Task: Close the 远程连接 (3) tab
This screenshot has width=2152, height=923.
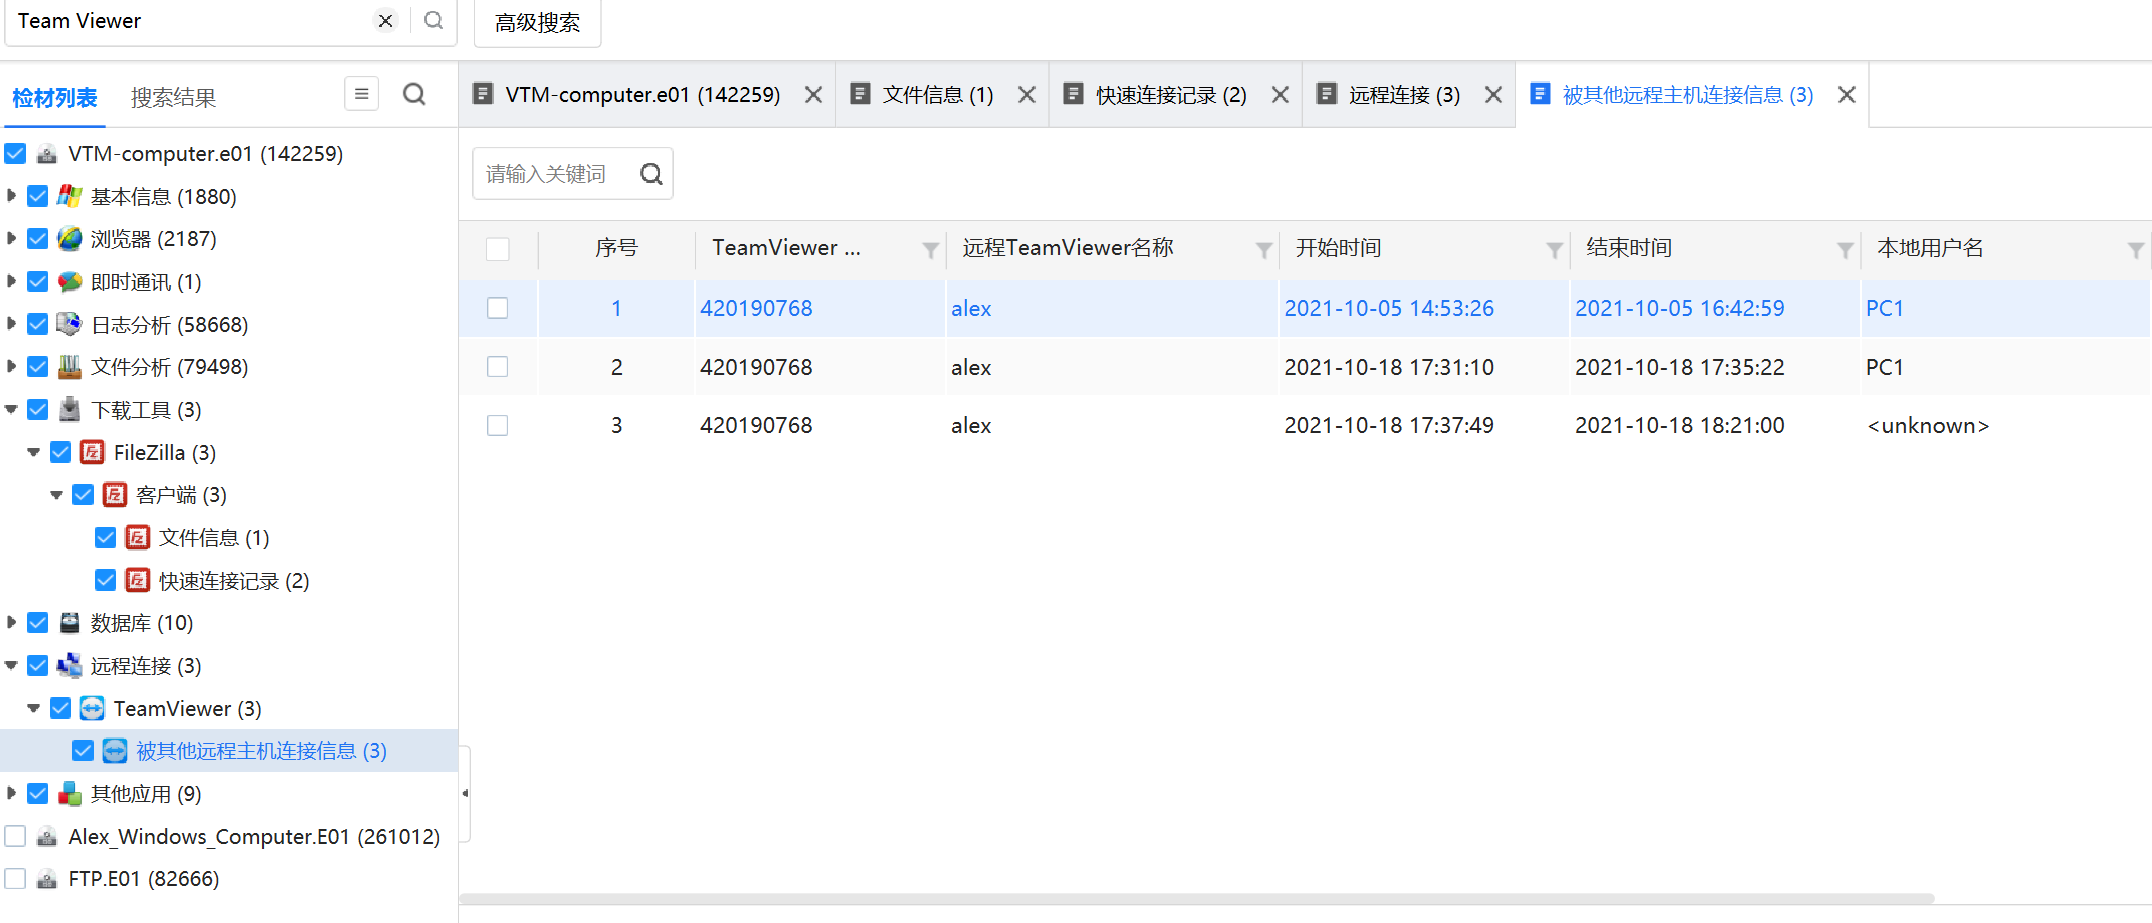Action: [1493, 94]
